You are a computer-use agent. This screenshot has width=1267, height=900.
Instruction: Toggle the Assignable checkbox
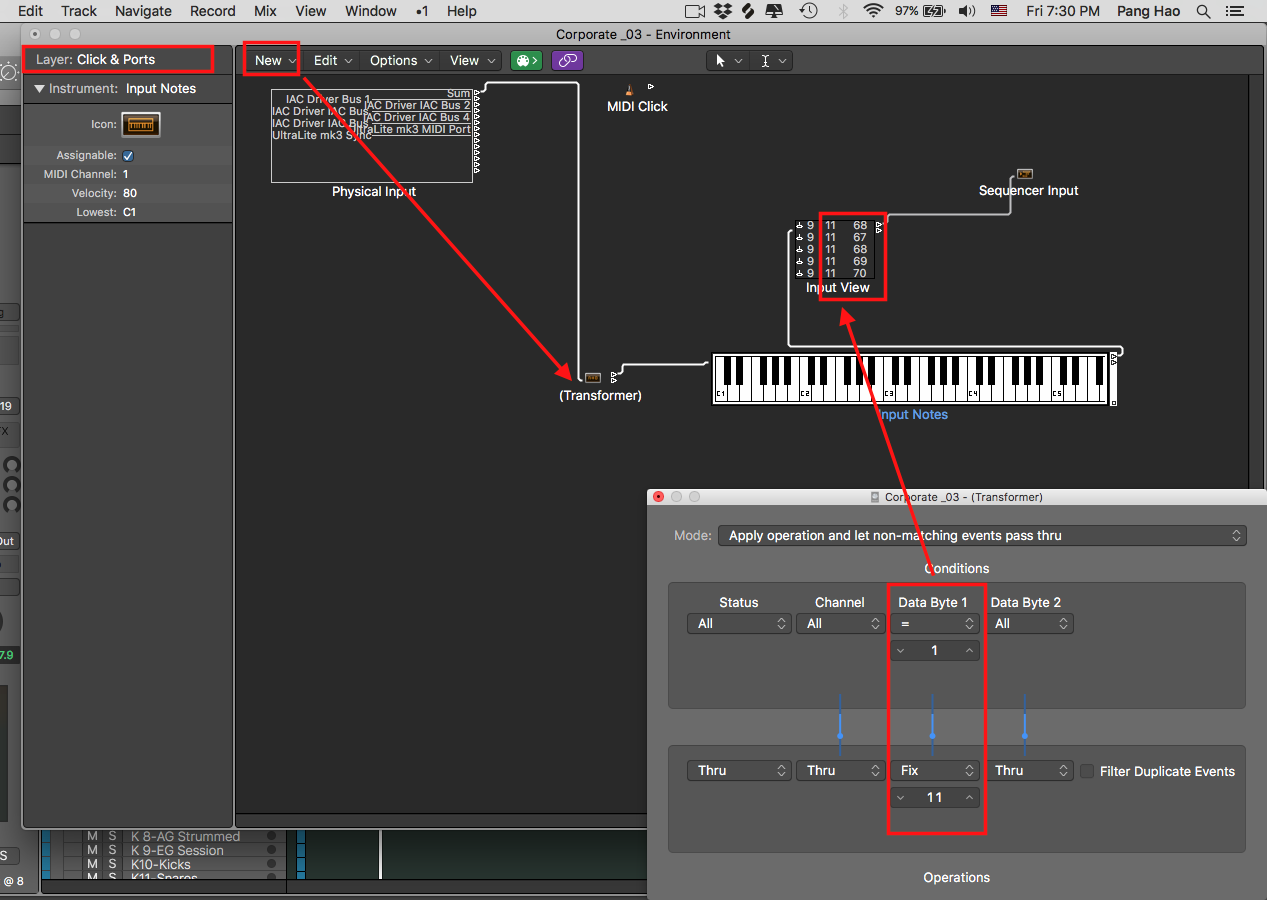click(128, 156)
